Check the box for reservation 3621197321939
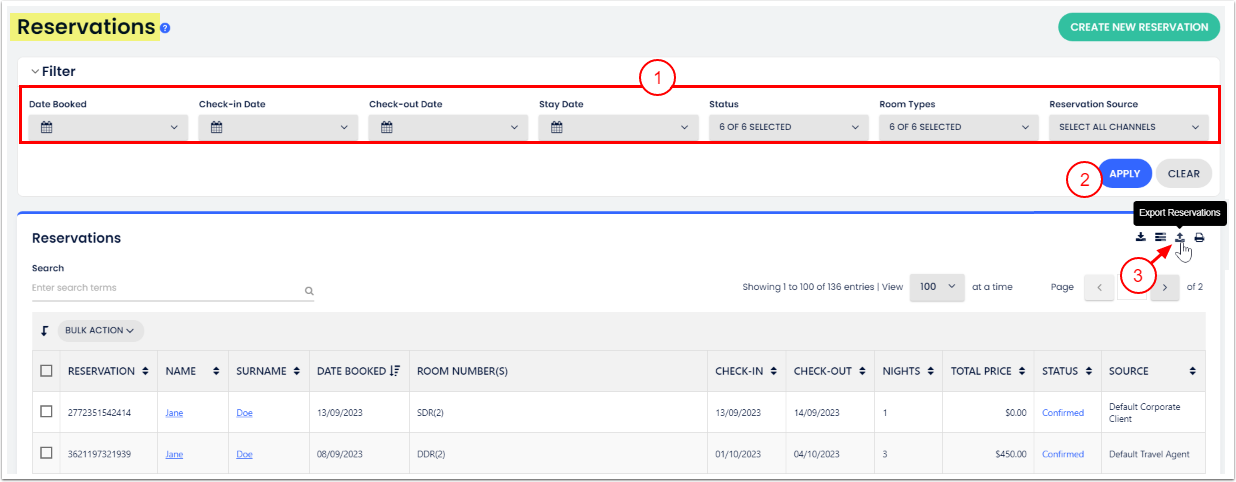The height and width of the screenshot is (482, 1236). click(x=46, y=453)
